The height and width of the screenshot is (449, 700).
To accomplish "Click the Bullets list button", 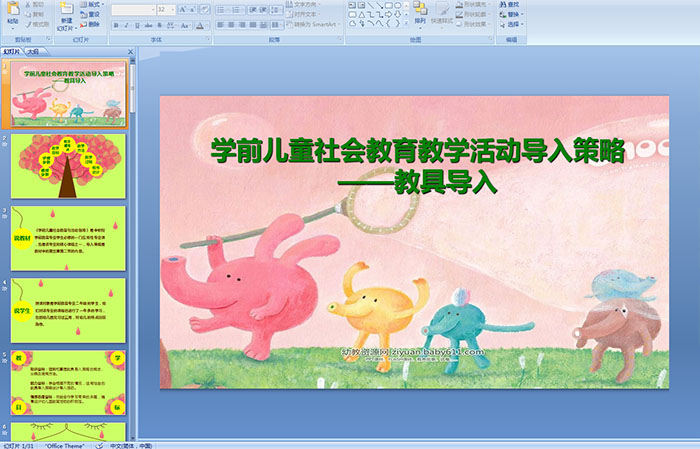I will 223,9.
